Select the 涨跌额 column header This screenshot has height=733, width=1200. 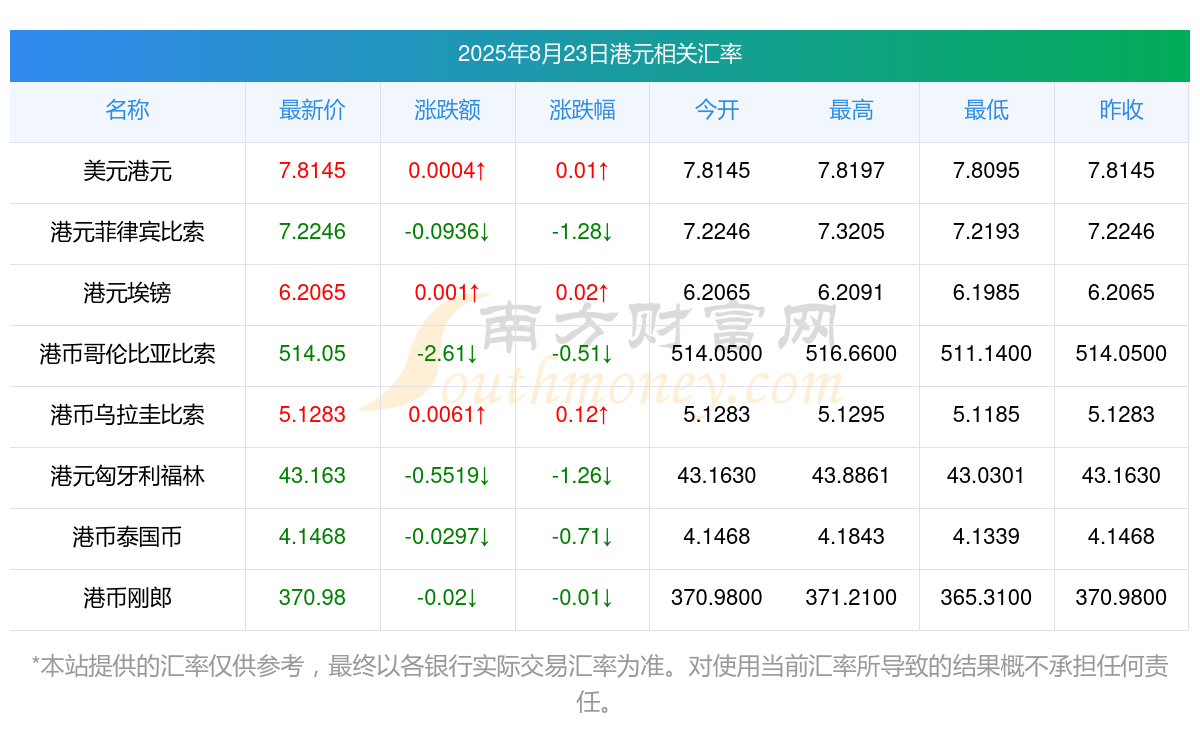447,110
